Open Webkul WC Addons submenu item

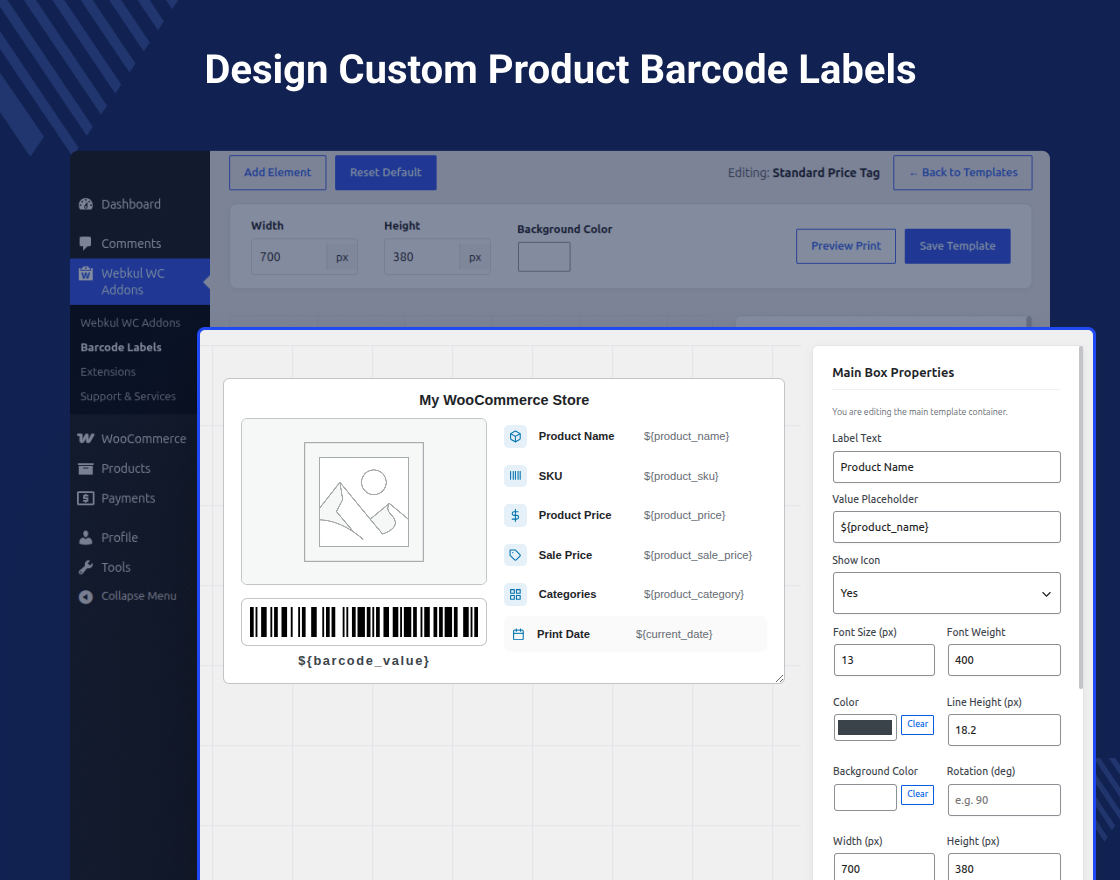(x=130, y=323)
